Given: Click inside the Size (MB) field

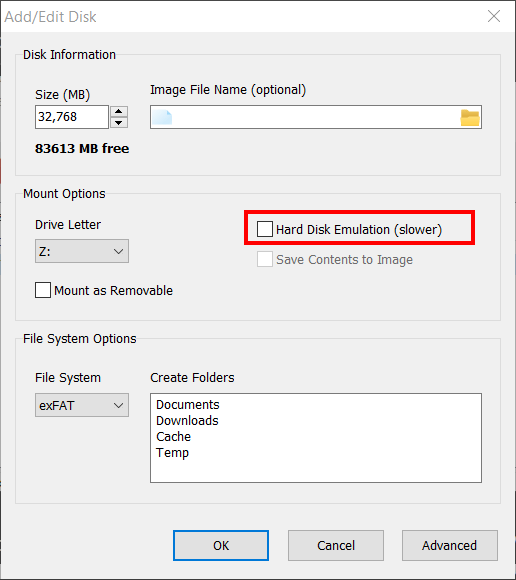Looking at the screenshot, I should (72, 117).
